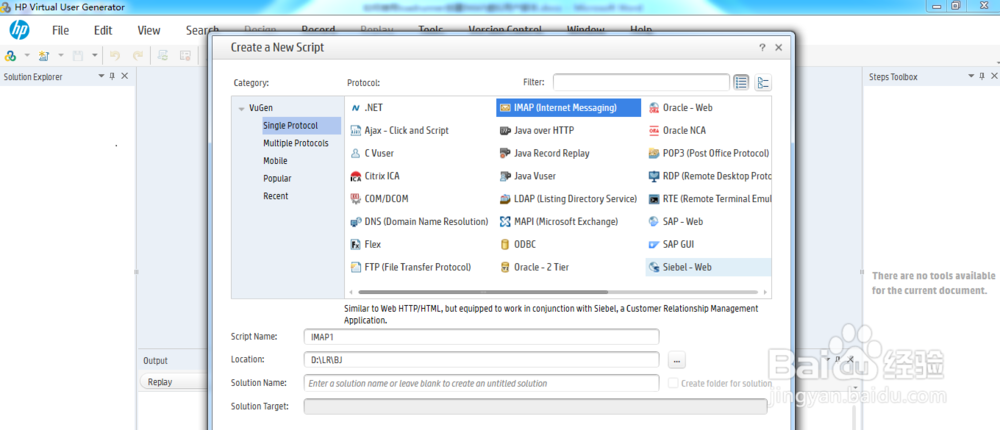Click the New Script toolbar icon
Viewport: 1000px width, 430px height.
click(x=43, y=56)
